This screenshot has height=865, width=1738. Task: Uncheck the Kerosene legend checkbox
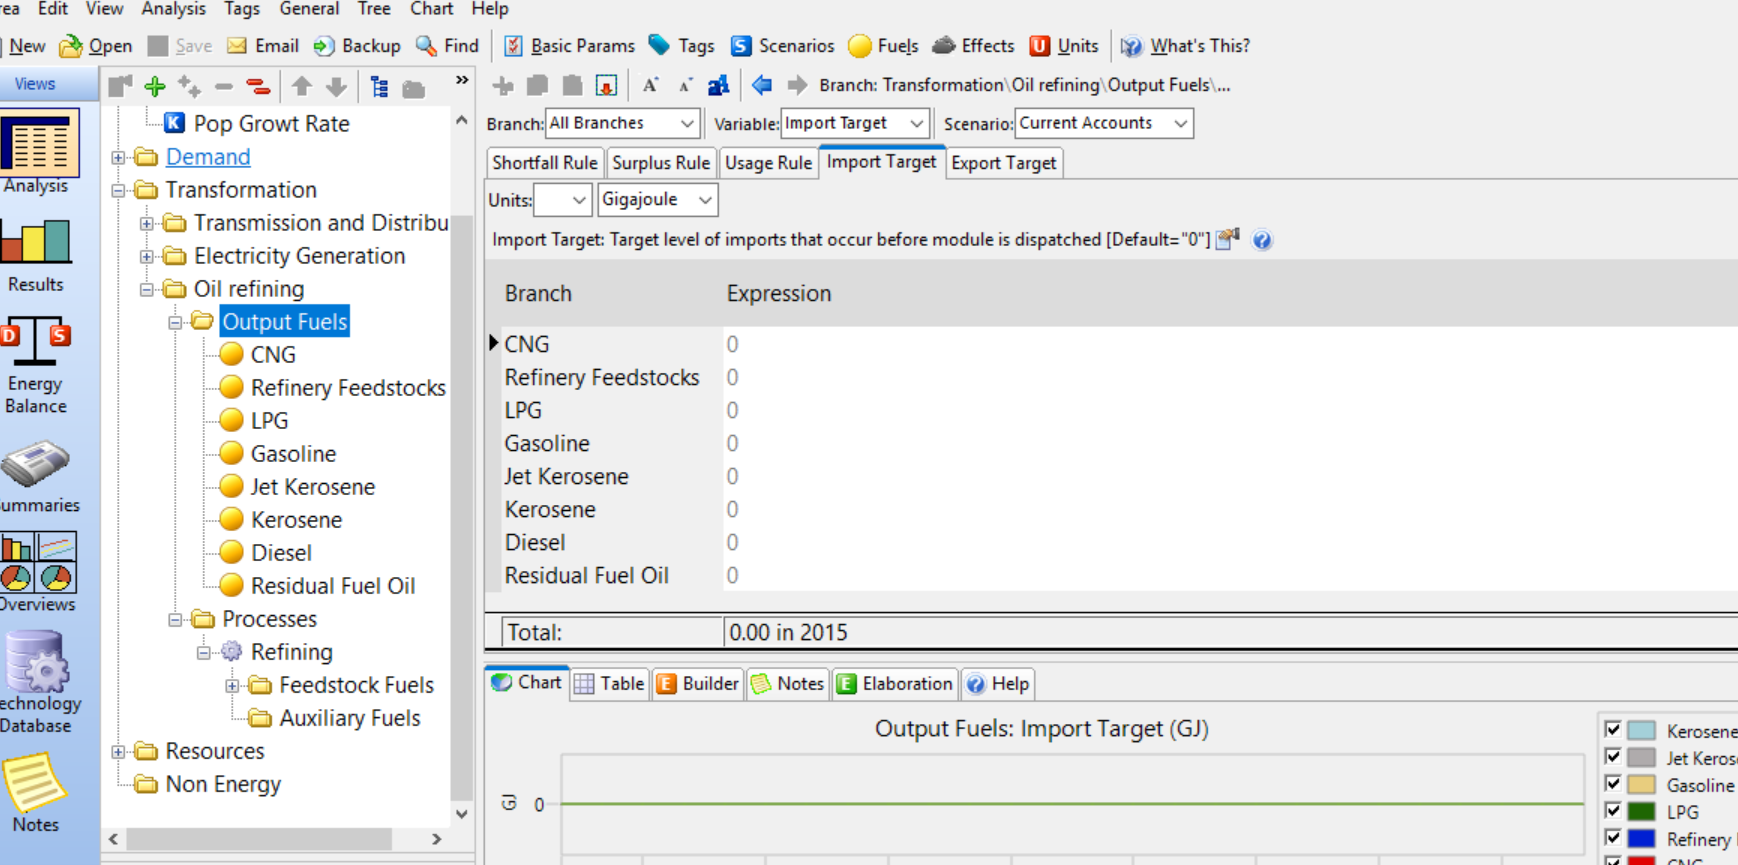(1612, 730)
